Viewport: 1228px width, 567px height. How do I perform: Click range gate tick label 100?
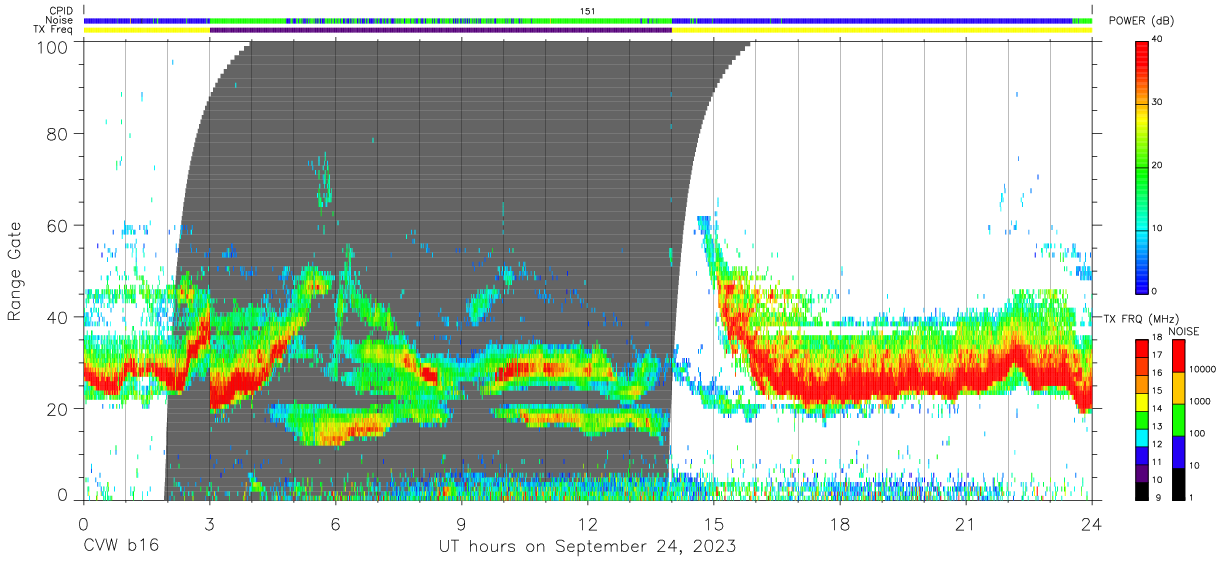53,46
